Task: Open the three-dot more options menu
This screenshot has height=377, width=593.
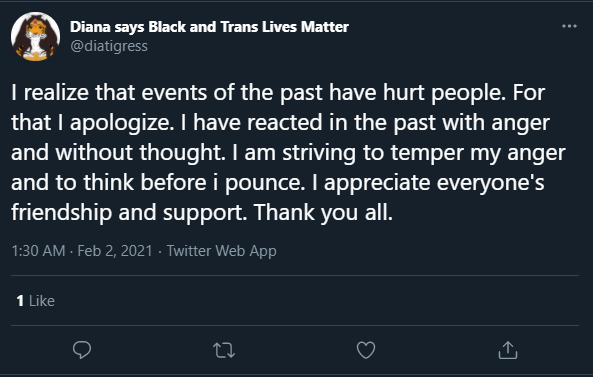Action: [569, 26]
